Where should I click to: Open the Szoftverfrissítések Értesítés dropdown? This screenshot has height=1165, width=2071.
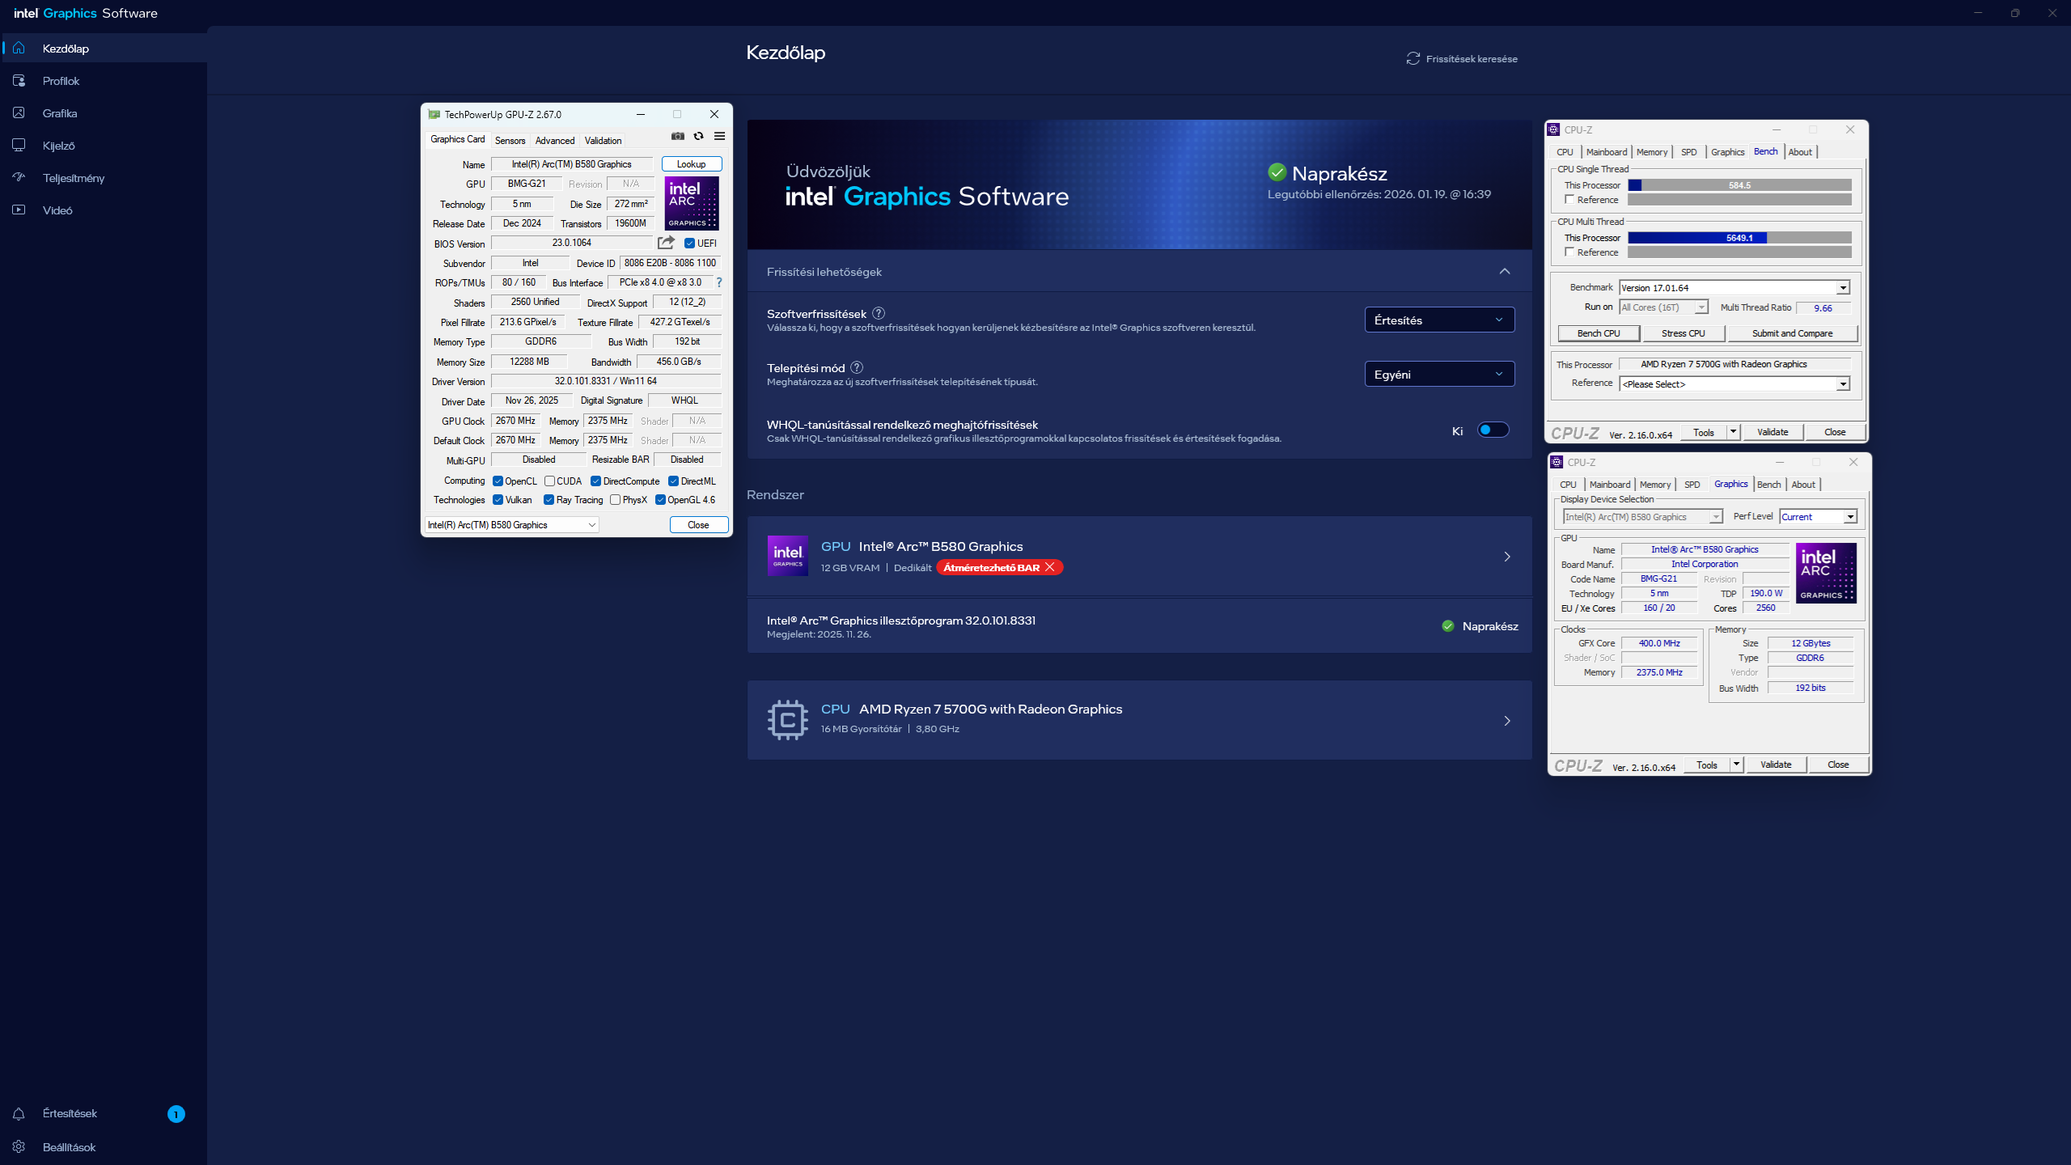coord(1438,320)
